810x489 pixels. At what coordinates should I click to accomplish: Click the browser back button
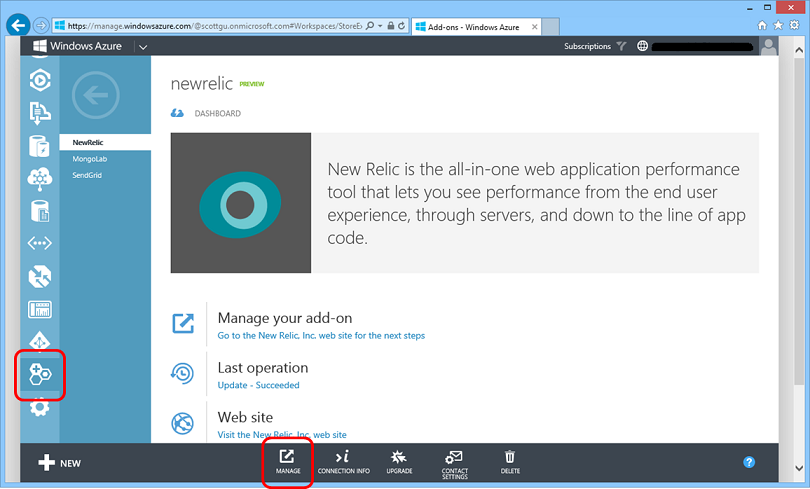pyautogui.click(x=18, y=25)
